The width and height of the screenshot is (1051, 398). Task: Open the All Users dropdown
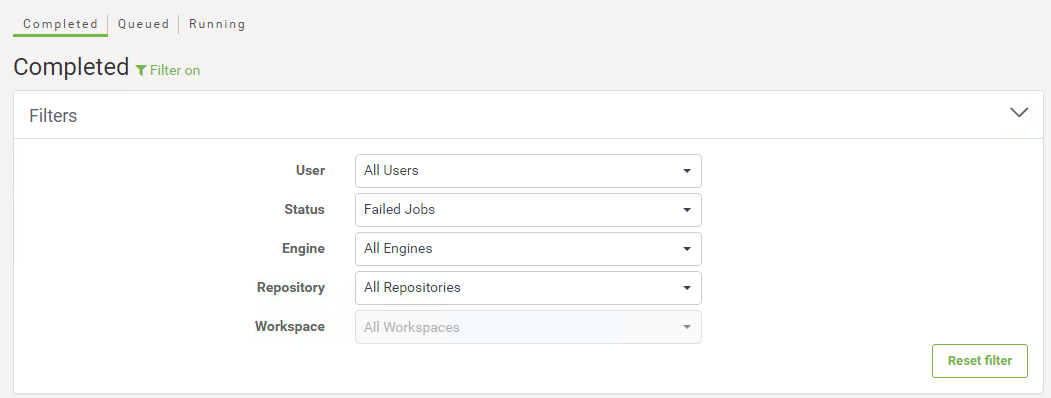pyautogui.click(x=528, y=171)
